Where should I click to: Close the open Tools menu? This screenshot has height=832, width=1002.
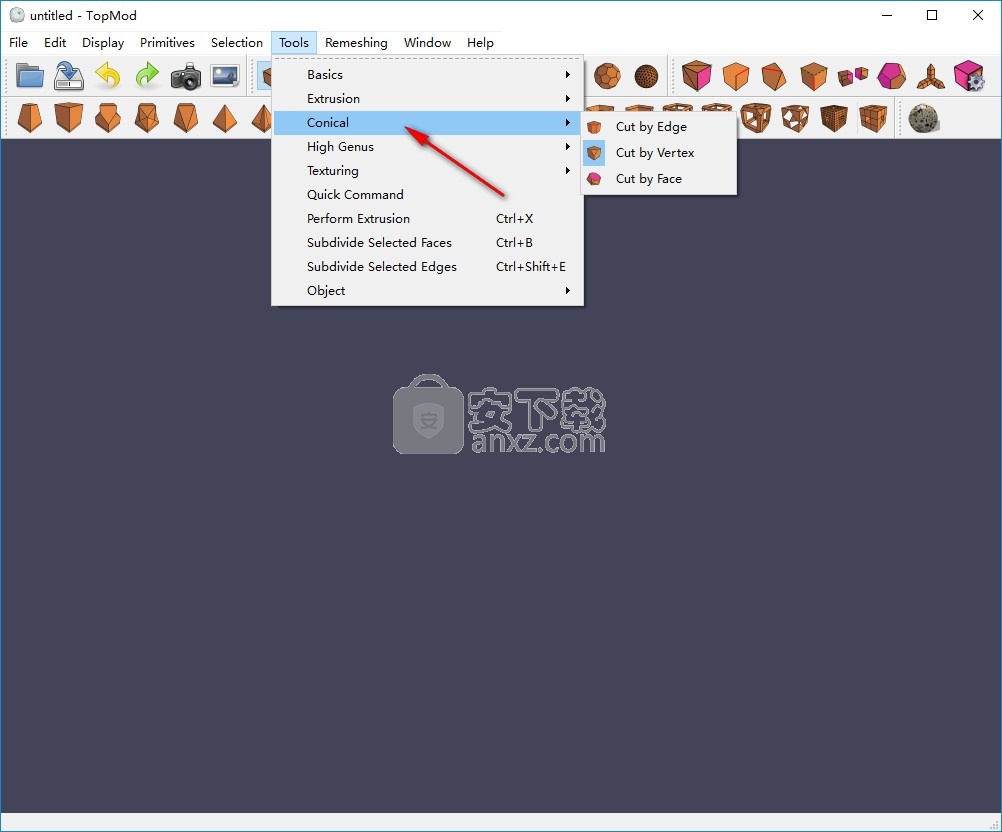pos(294,43)
